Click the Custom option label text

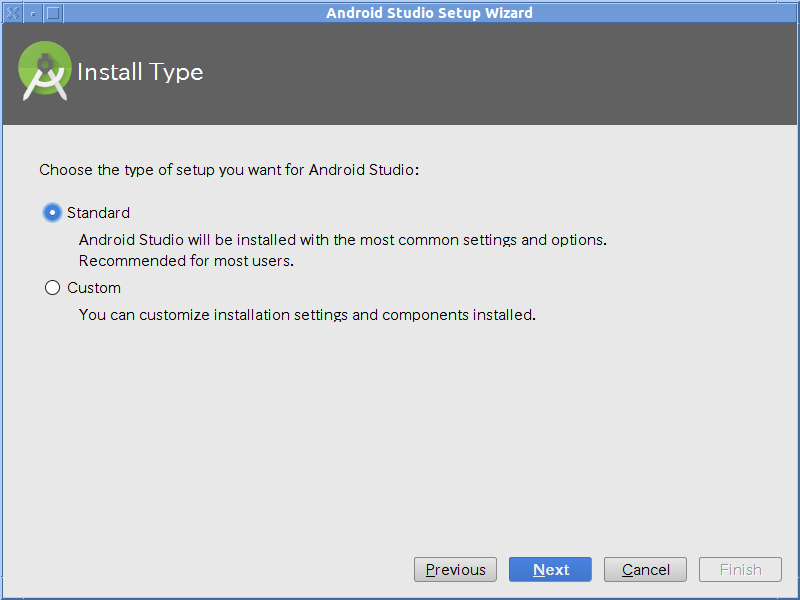94,288
